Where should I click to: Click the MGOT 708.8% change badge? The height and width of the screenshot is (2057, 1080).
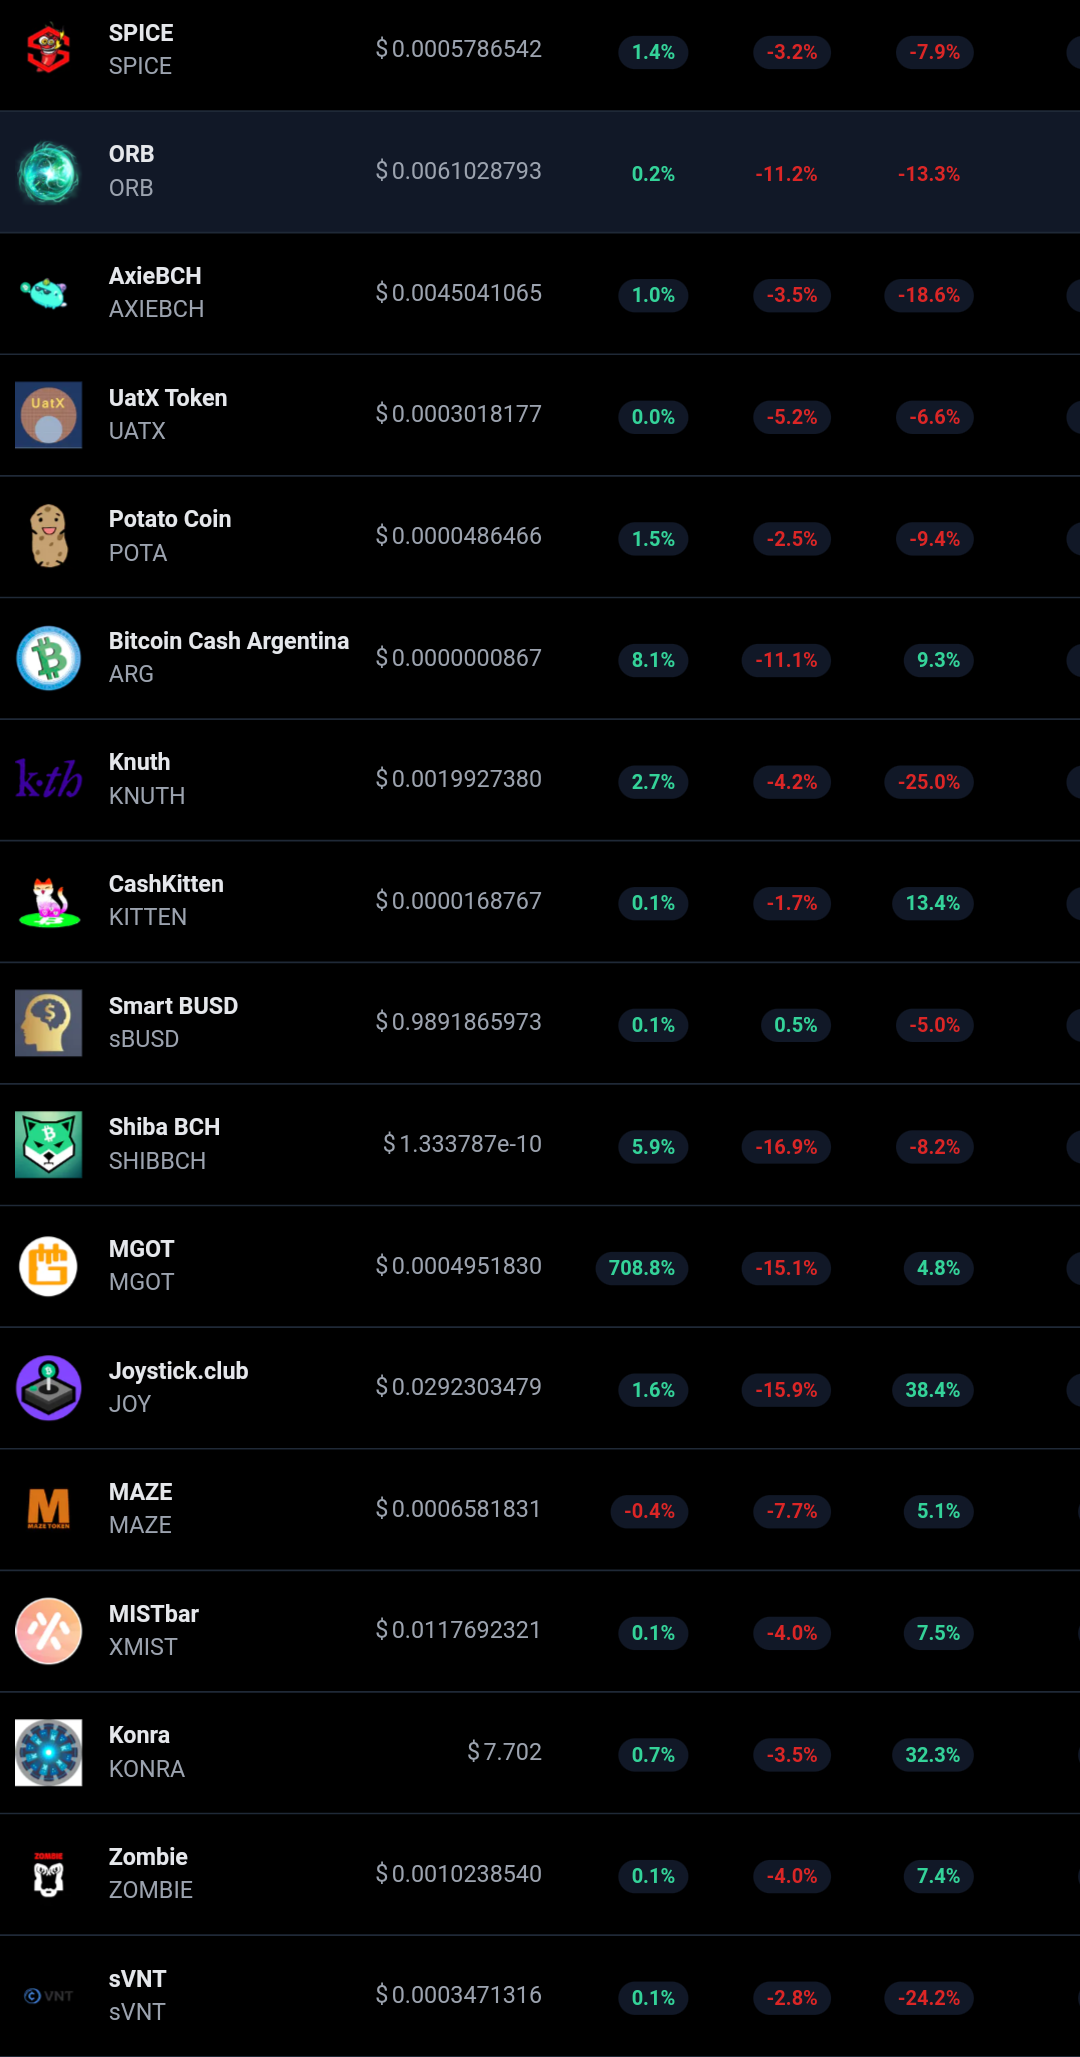point(641,1268)
